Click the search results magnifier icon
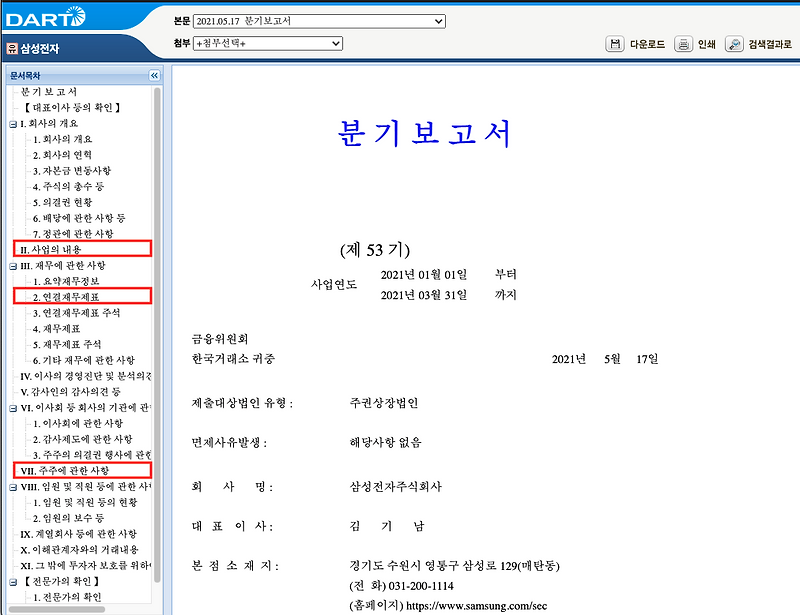Screen dimensions: 800x615 point(734,44)
